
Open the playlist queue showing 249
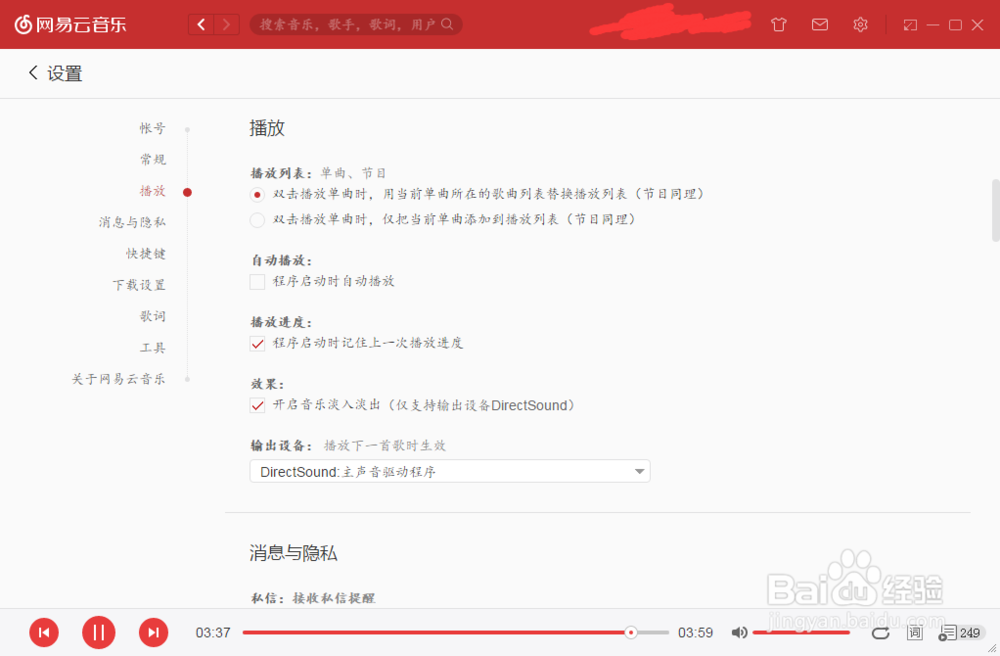[x=960, y=632]
